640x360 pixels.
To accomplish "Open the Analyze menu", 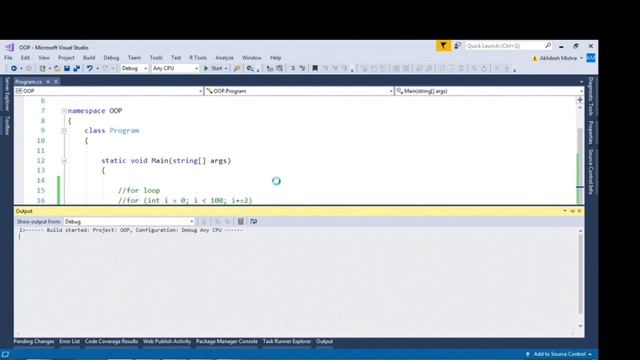I will click(224, 58).
